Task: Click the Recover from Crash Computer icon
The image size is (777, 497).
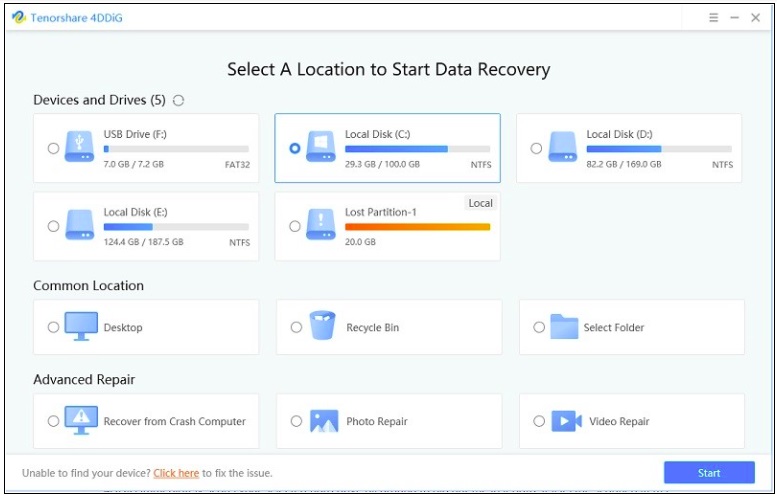Action: click(81, 421)
